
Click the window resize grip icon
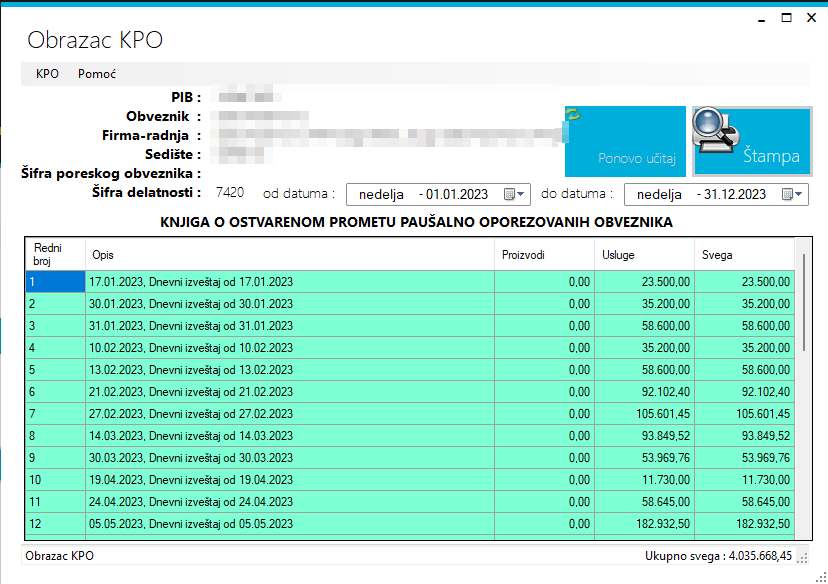coord(822,577)
